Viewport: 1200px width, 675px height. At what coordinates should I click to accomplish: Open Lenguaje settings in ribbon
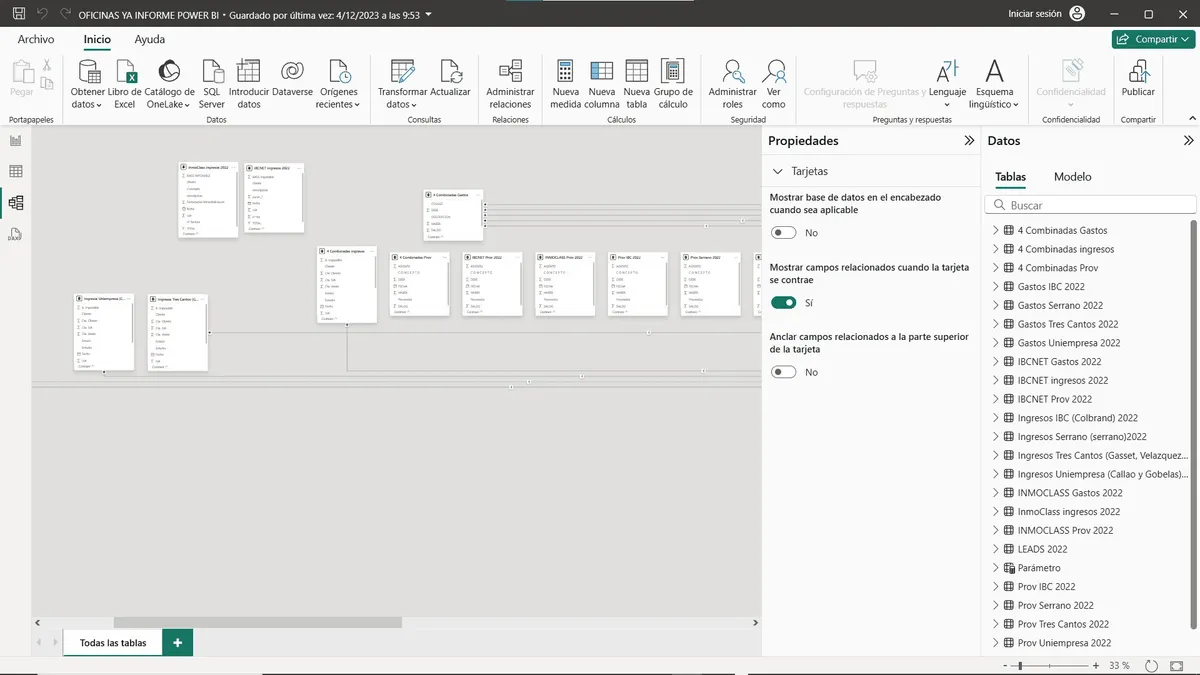click(947, 85)
